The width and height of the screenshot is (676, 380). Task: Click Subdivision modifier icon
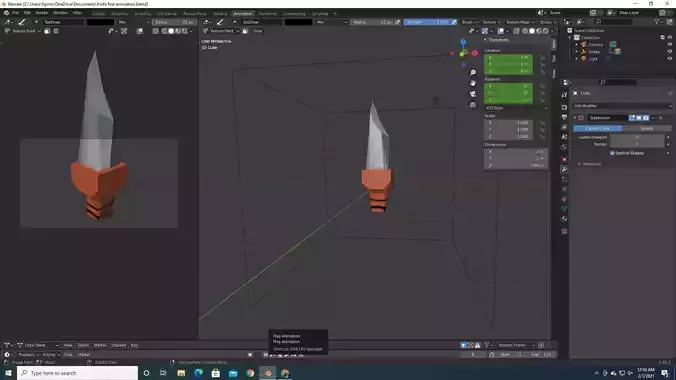tap(581, 118)
